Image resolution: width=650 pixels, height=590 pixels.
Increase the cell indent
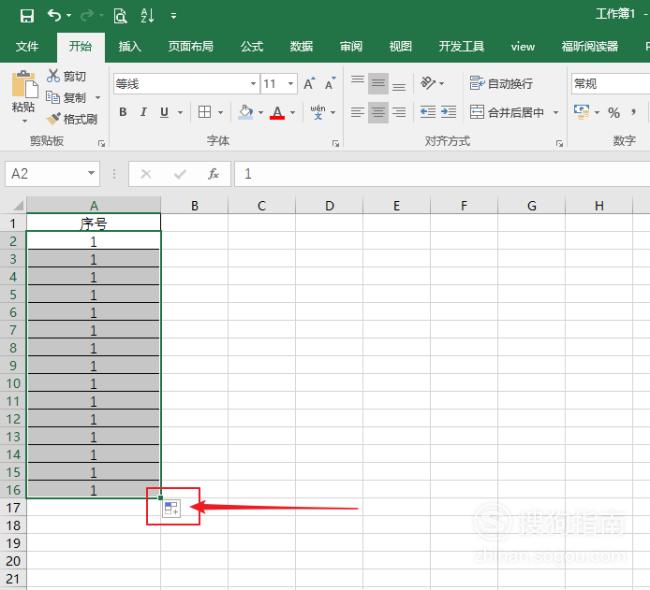448,112
